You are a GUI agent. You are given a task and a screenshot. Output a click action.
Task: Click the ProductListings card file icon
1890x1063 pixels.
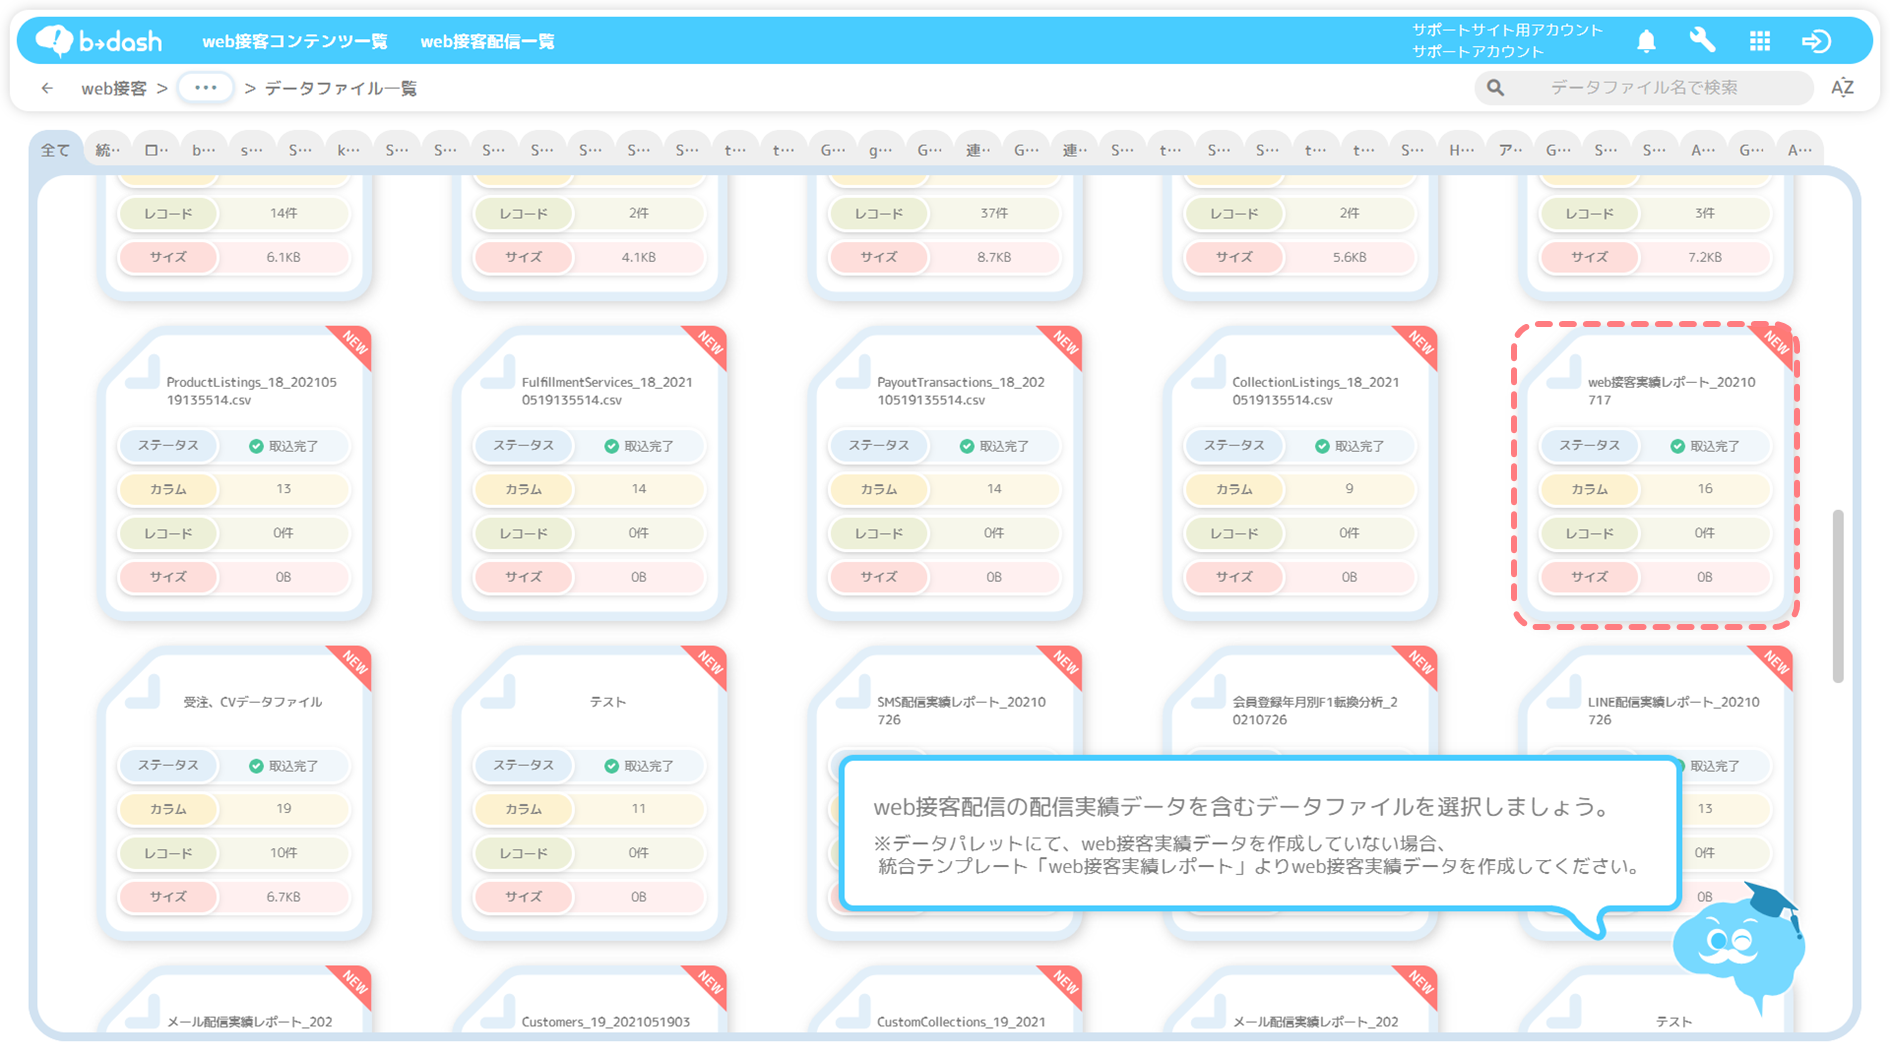click(143, 374)
